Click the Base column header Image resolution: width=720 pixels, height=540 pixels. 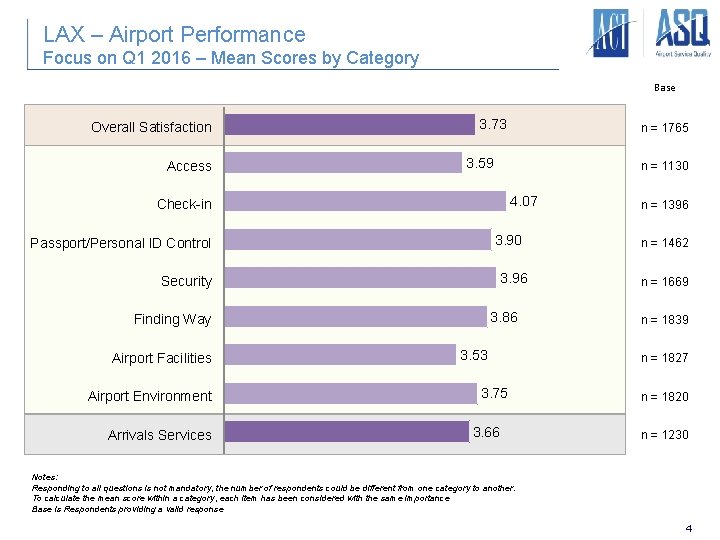(664, 88)
